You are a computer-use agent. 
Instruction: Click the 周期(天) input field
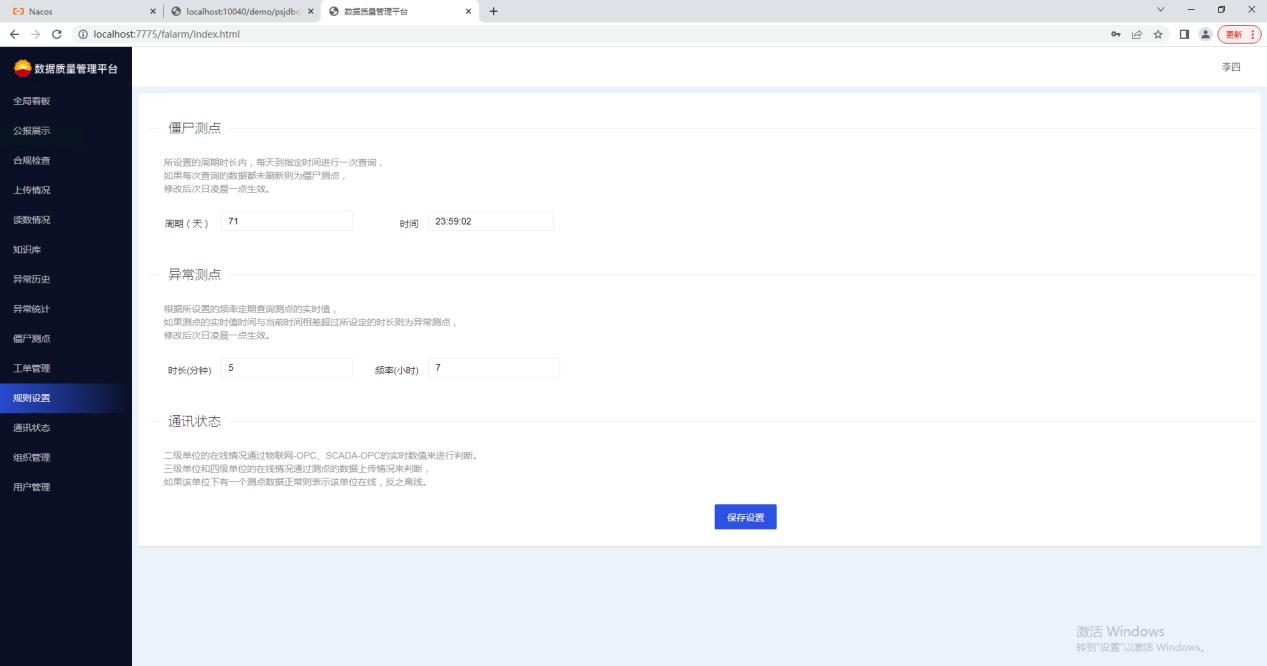[x=288, y=221]
